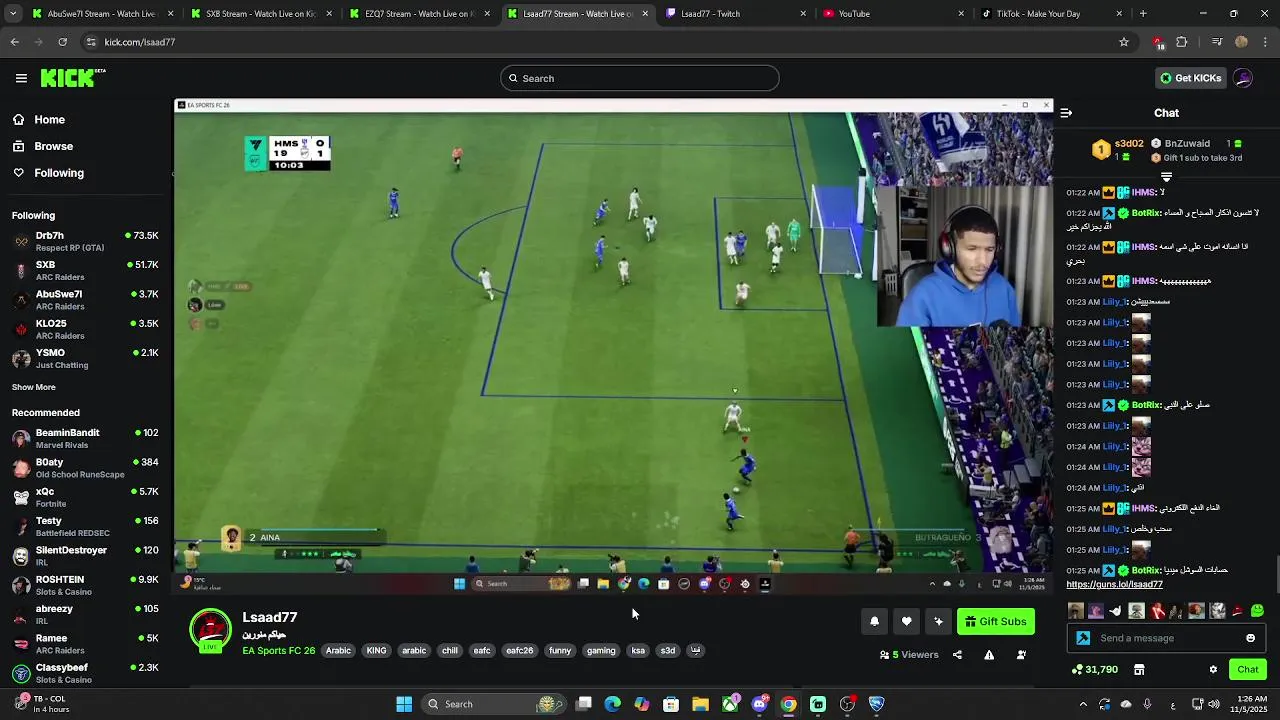This screenshot has height=720, width=1280.
Task: Open Following in the sidebar
Action: (x=47, y=173)
